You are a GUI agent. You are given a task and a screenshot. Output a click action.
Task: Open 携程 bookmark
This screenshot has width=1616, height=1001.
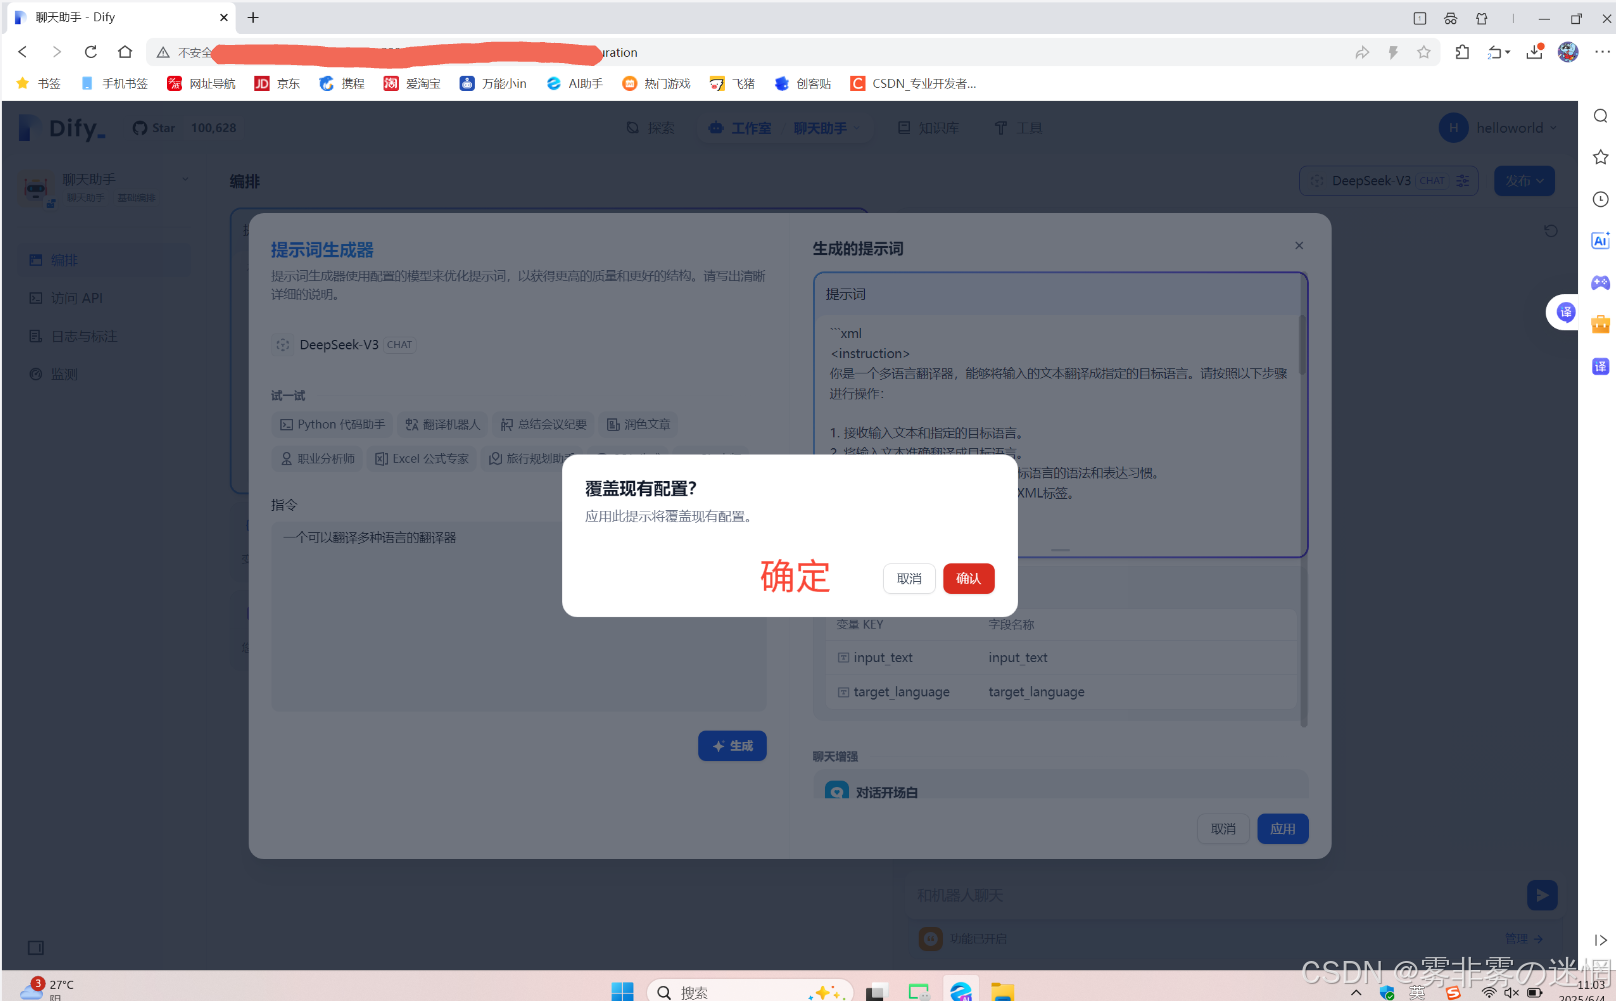(341, 84)
